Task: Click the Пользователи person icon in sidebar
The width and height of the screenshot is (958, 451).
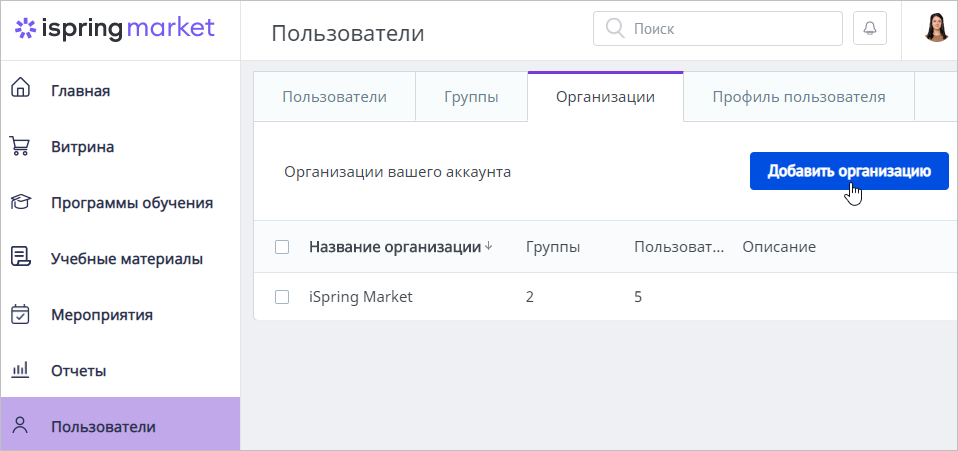Action: click(21, 425)
